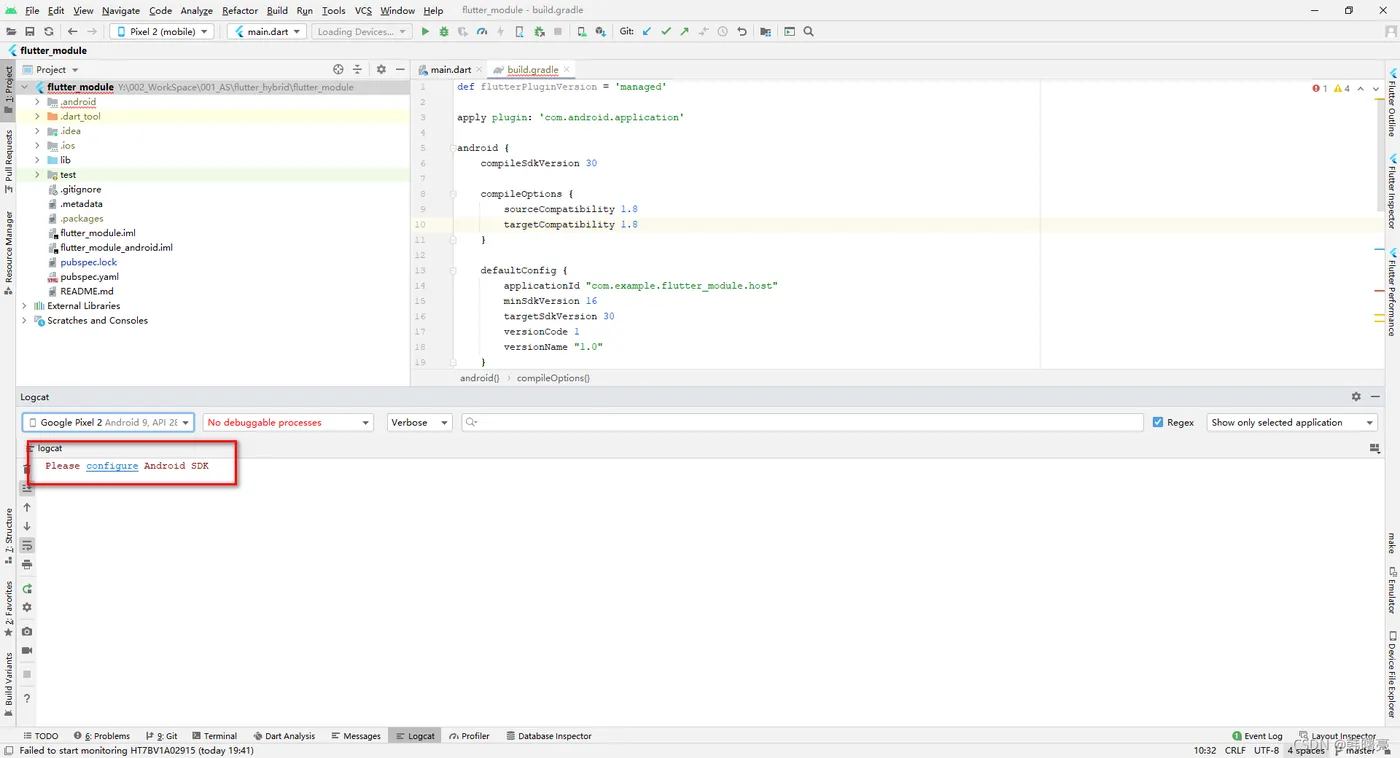Click the Back navigation arrow
1400x758 pixels.
tap(72, 32)
